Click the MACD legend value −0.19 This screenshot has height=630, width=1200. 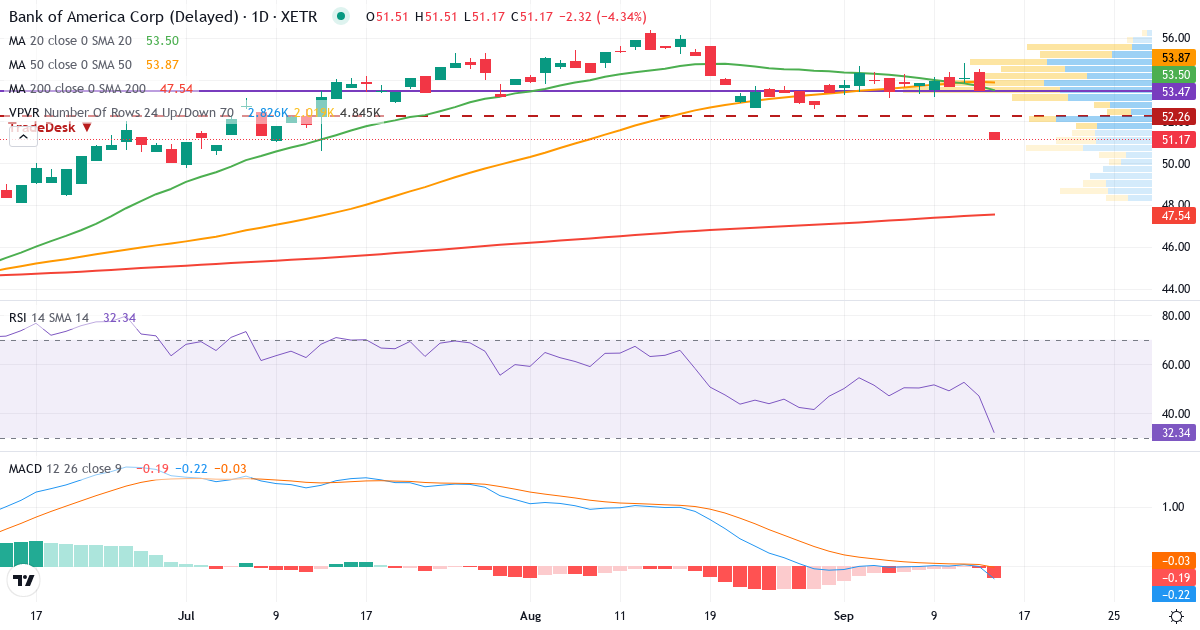[154, 468]
